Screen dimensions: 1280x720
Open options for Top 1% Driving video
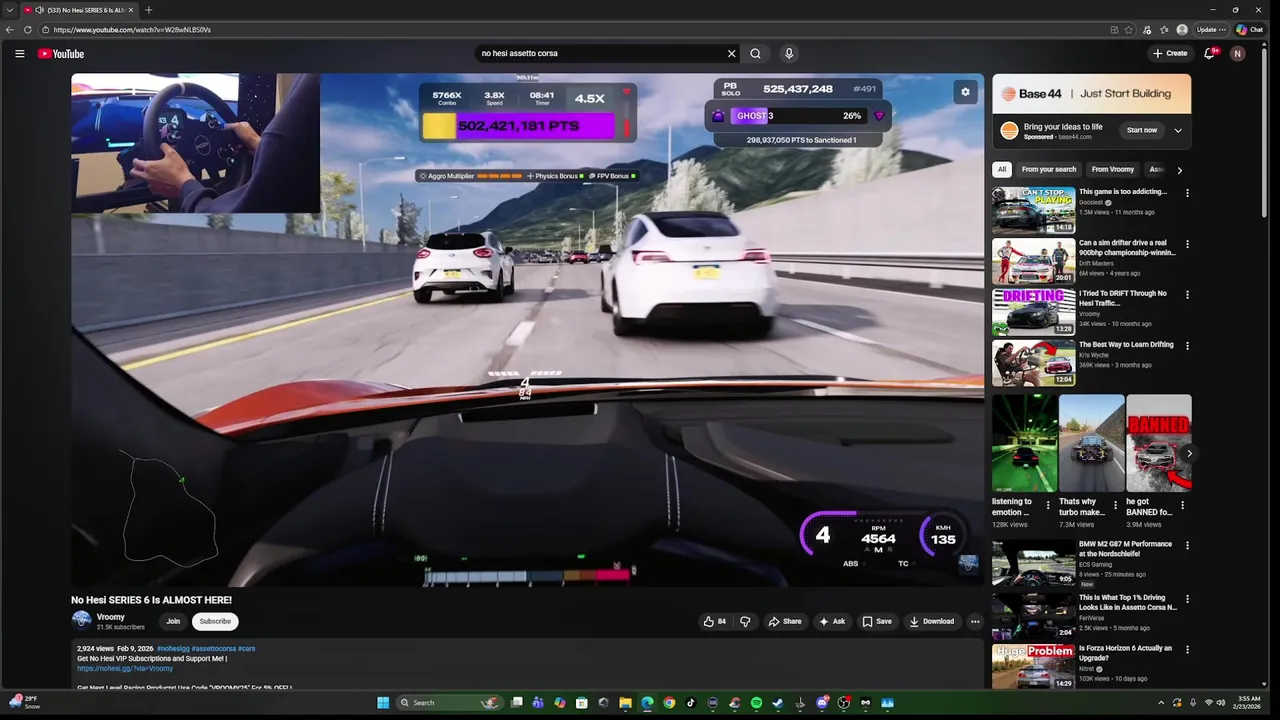1187,598
